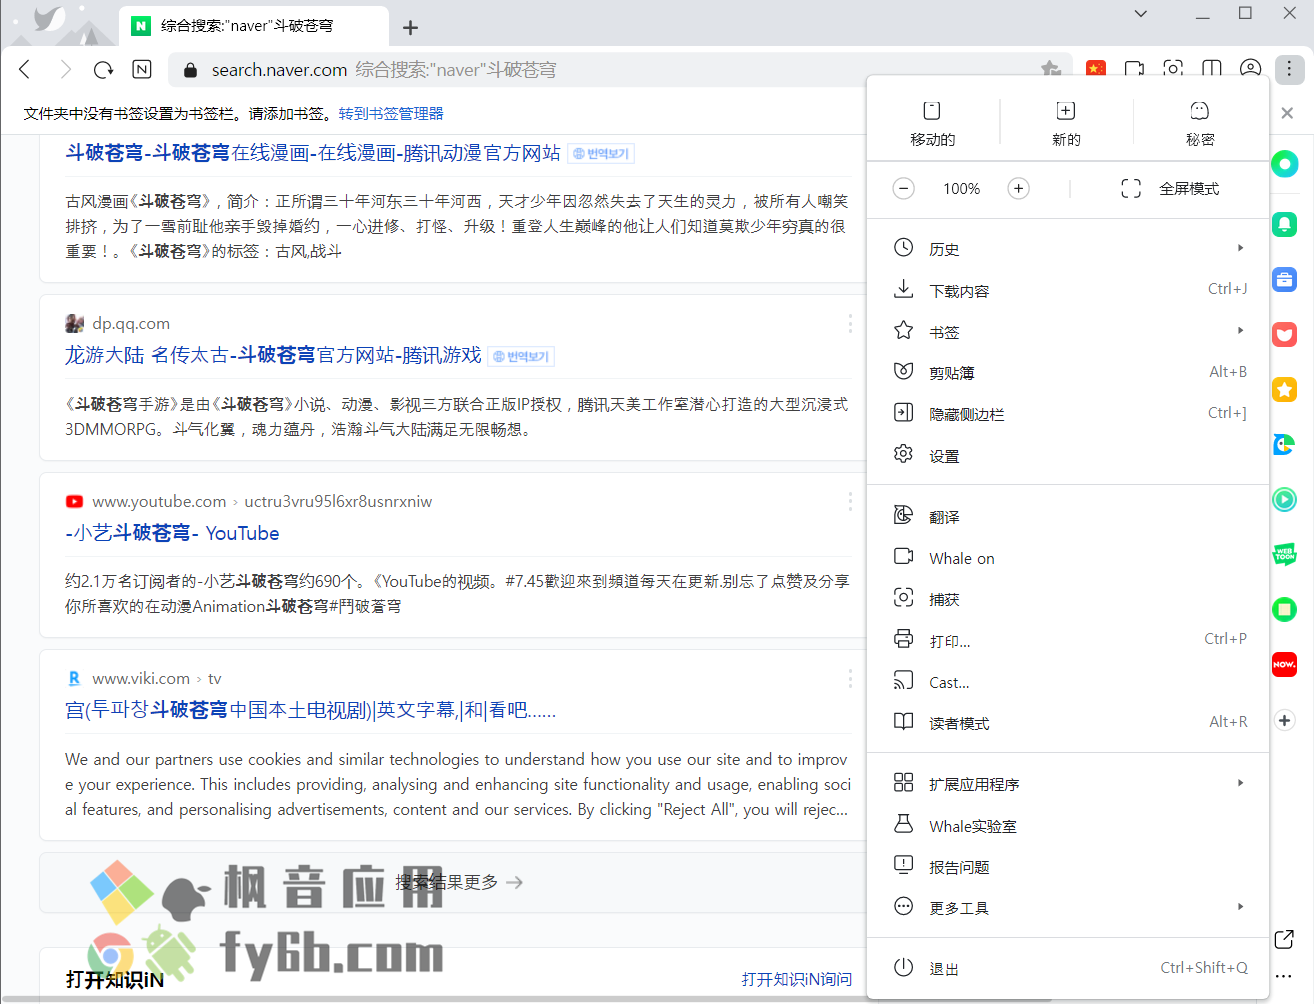
Task: Open 斗破苍穹 腾讯动漫官方网站 result link
Action: pyautogui.click(x=313, y=153)
